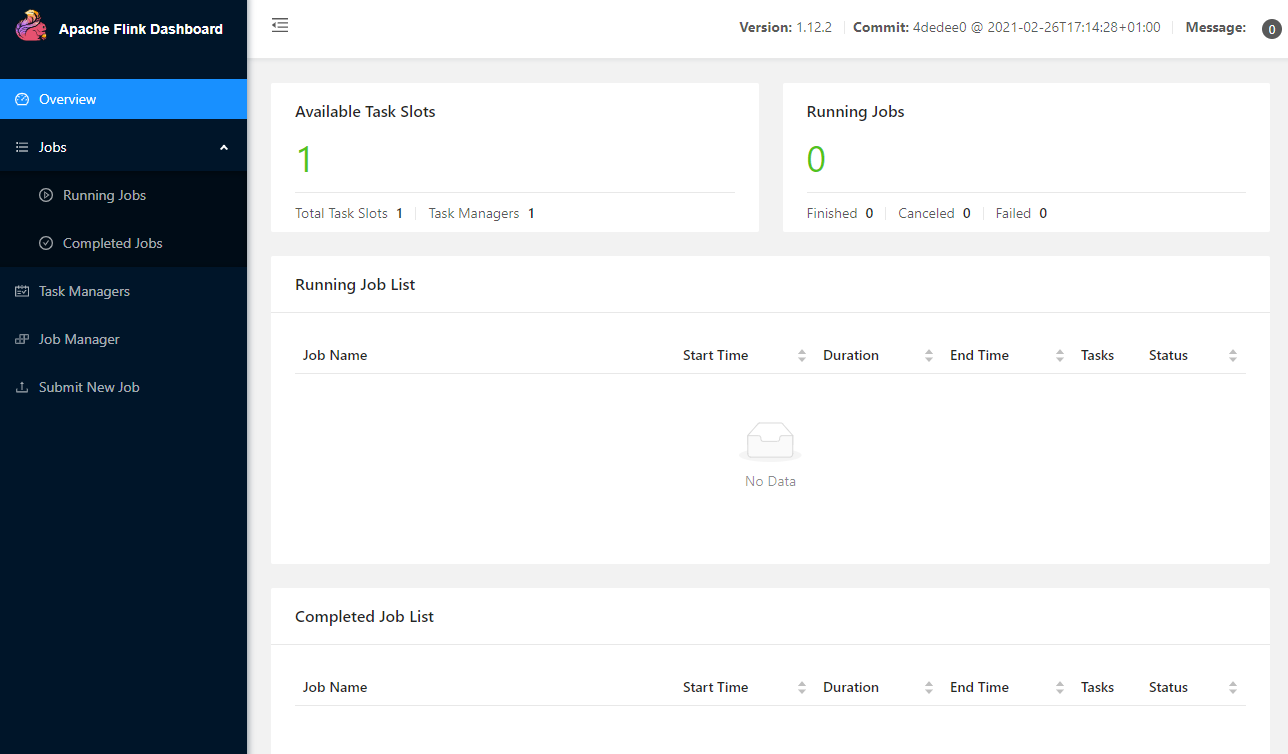Image resolution: width=1288 pixels, height=754 pixels.
Task: Click Job Name header in Completed Job List
Action: coord(335,687)
